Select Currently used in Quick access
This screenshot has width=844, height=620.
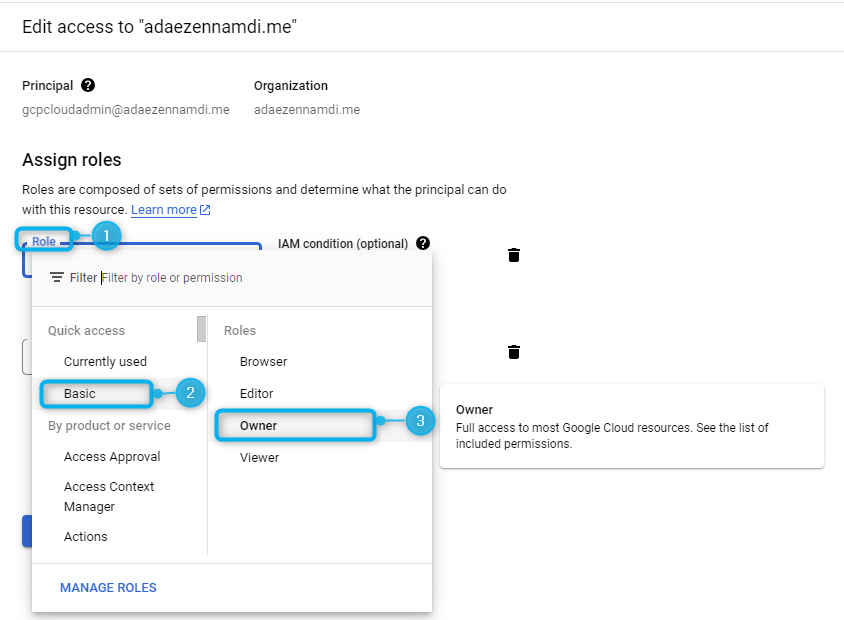105,361
